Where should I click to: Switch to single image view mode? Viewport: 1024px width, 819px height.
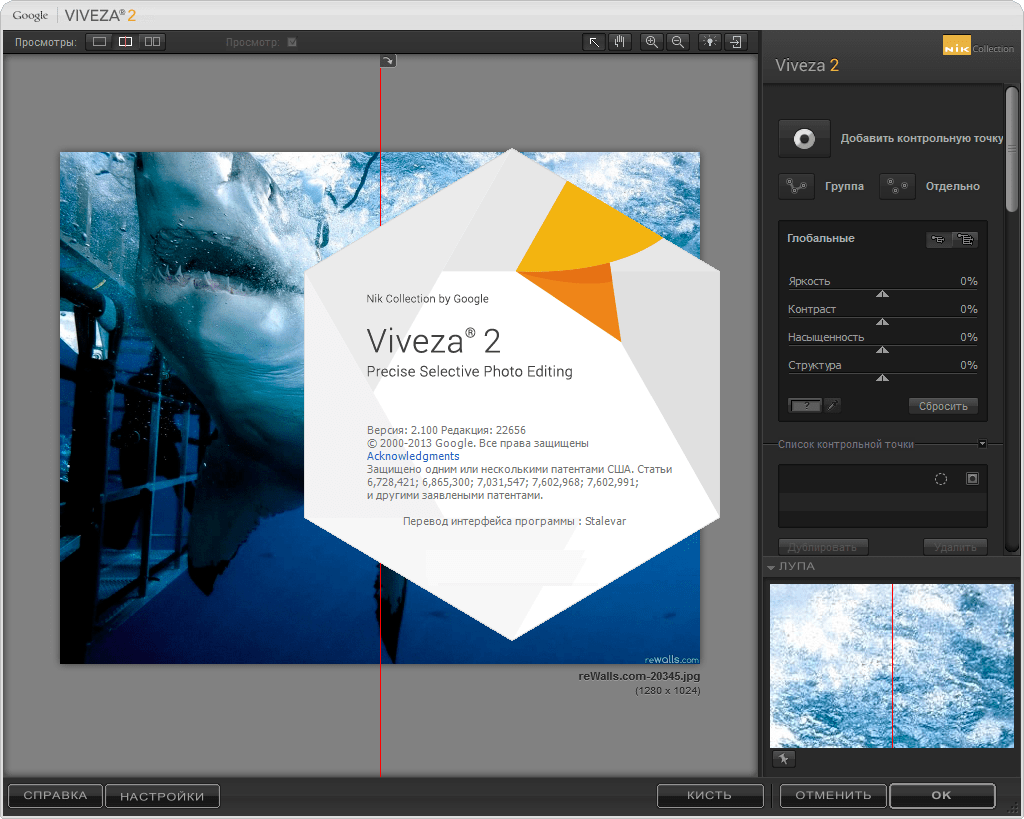click(x=99, y=42)
